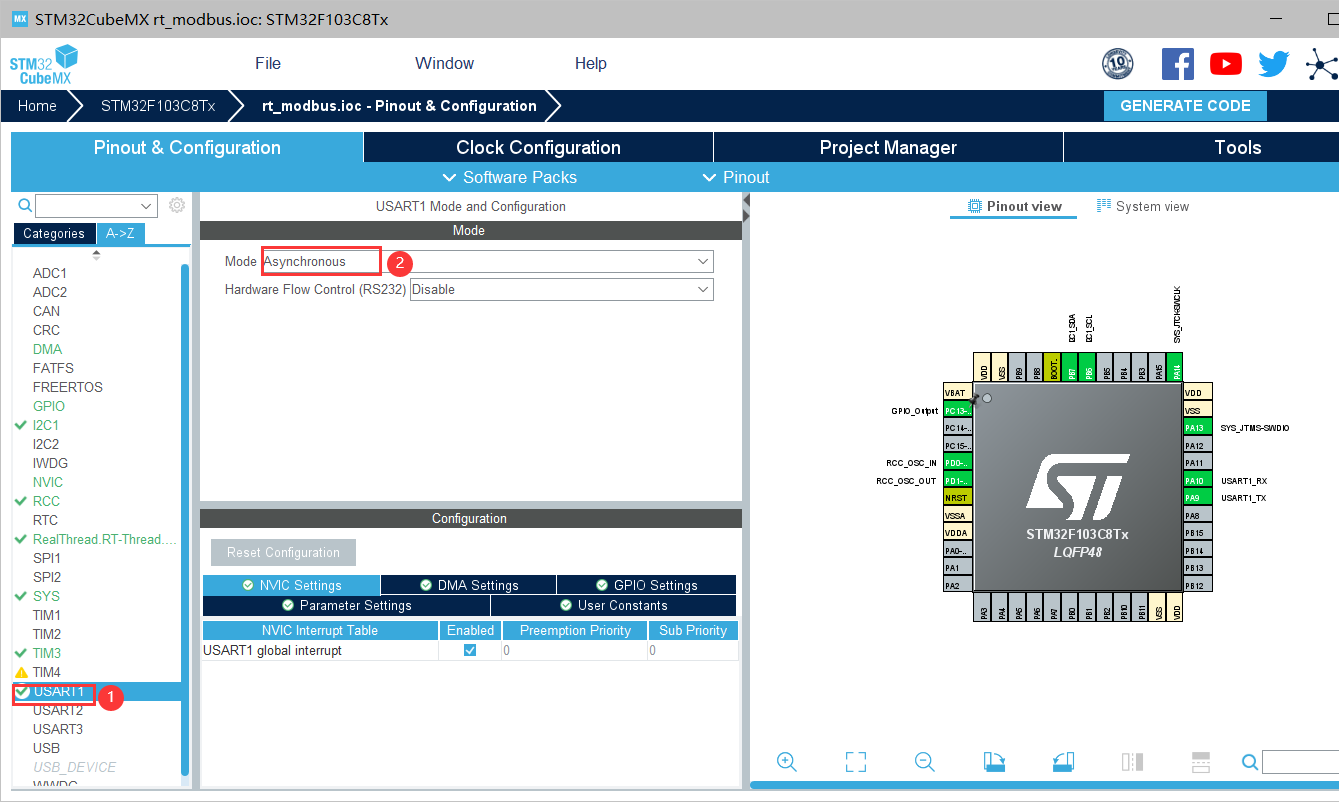The width and height of the screenshot is (1339, 802).
Task: Open the Parameter Settings tab
Action: [346, 605]
